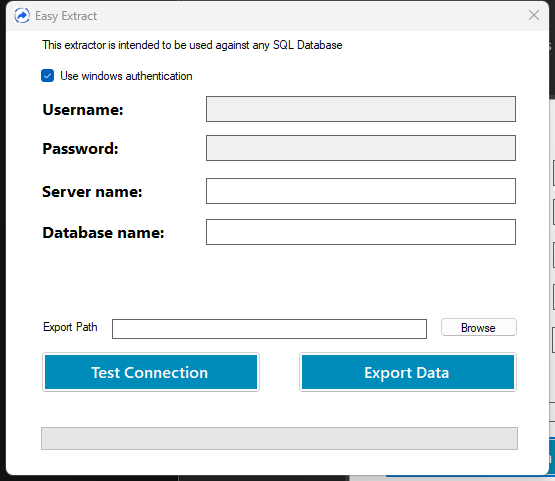Click the Password label

(x=80, y=149)
